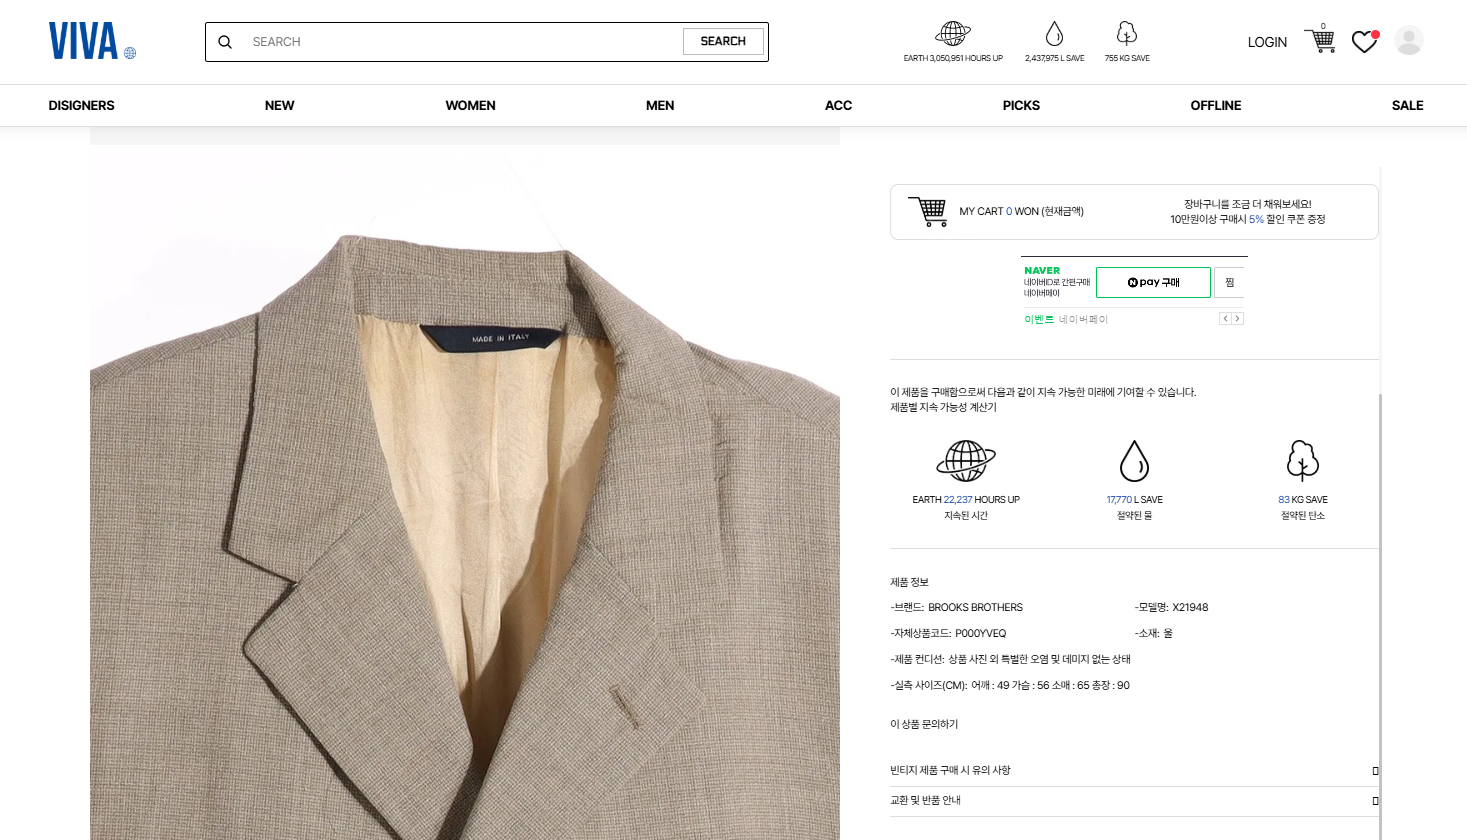1467x840 pixels.
Task: Click the search magnifier icon
Action: click(225, 41)
